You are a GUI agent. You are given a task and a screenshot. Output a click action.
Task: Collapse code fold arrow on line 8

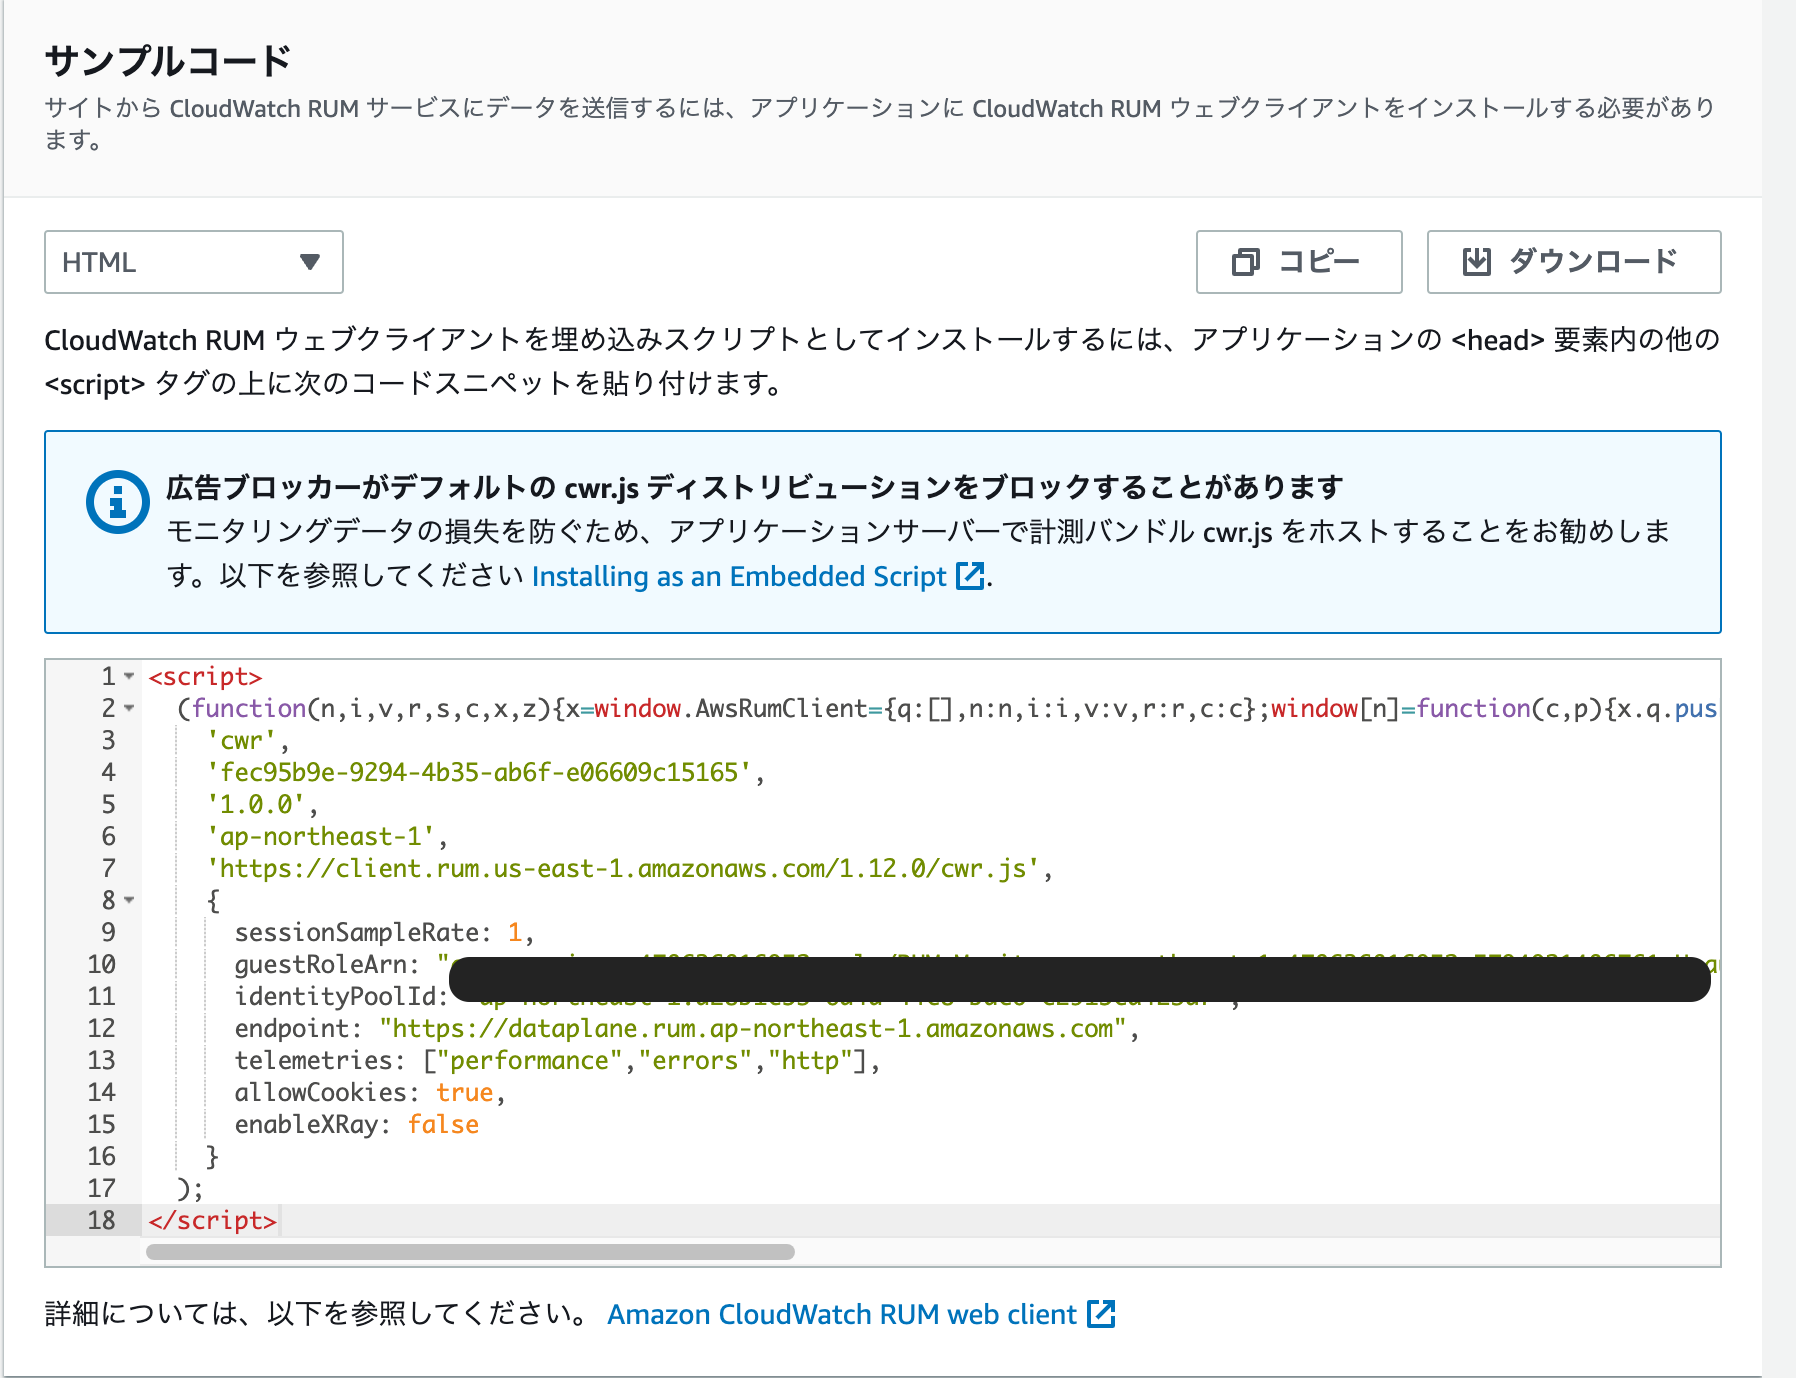click(x=129, y=901)
